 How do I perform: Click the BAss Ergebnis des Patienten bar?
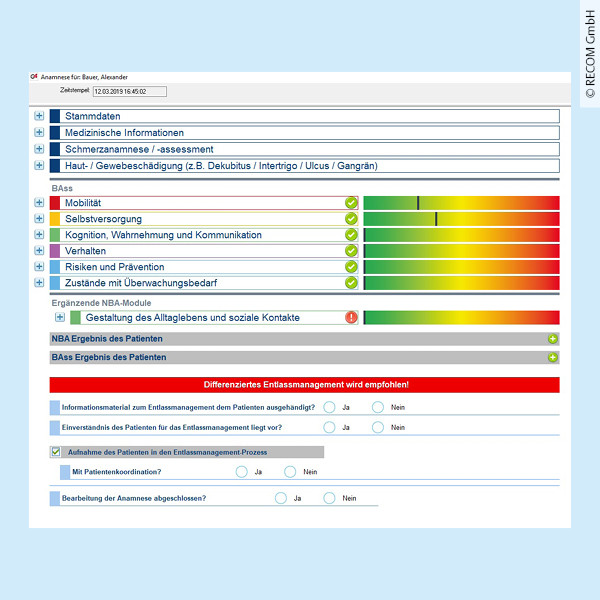[305, 357]
